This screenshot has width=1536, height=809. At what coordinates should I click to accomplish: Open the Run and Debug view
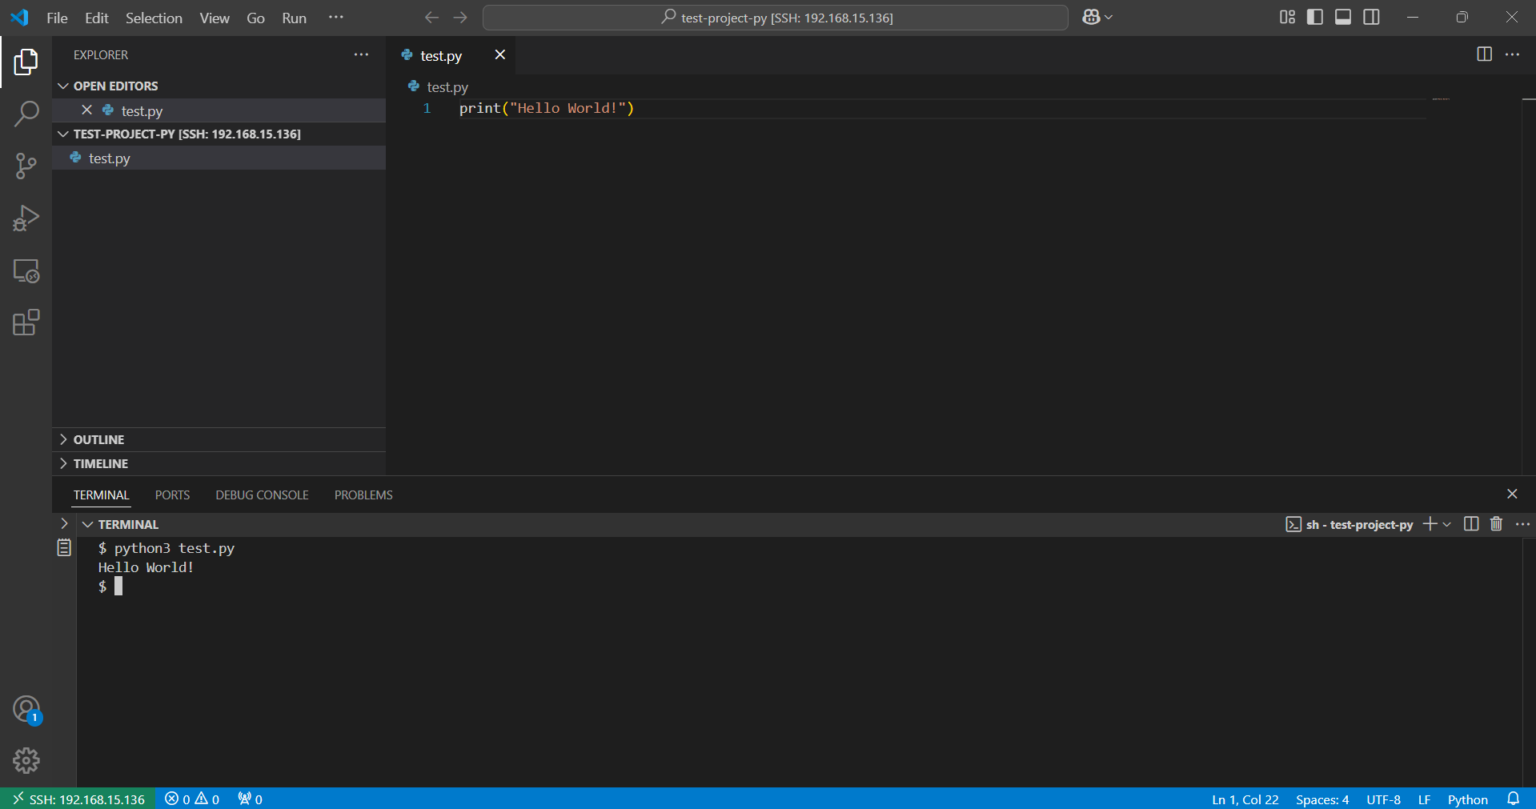[x=26, y=218]
